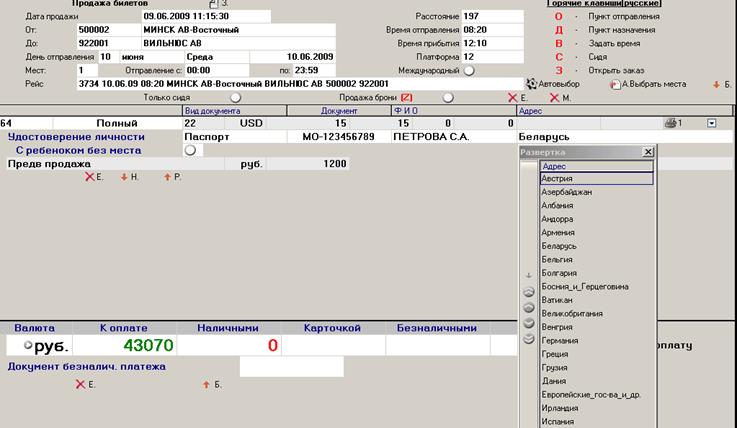Click the single-down arrow in Развертка list

point(529,323)
